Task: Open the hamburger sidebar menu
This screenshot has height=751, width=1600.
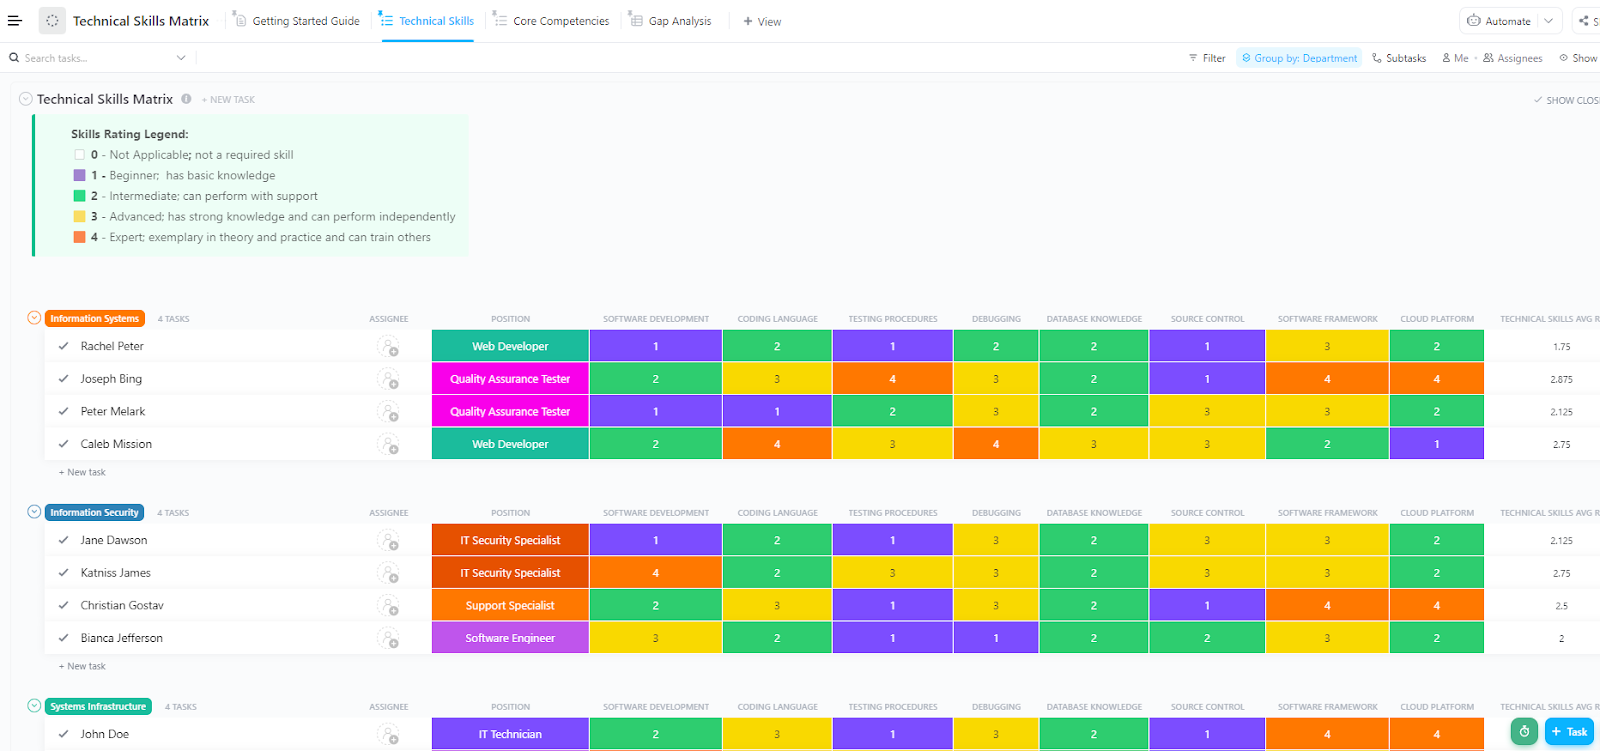Action: click(15, 20)
